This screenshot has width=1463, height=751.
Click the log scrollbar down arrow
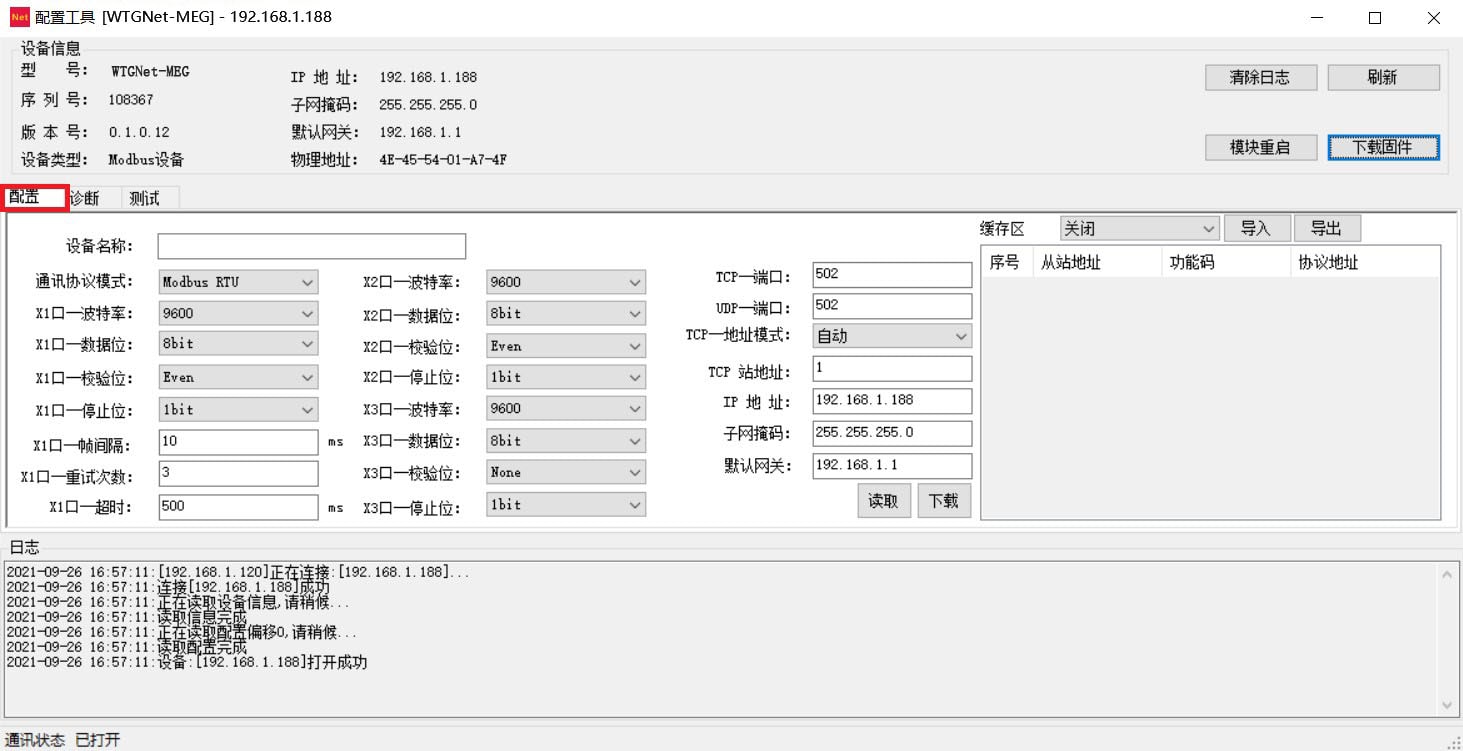tap(1448, 705)
